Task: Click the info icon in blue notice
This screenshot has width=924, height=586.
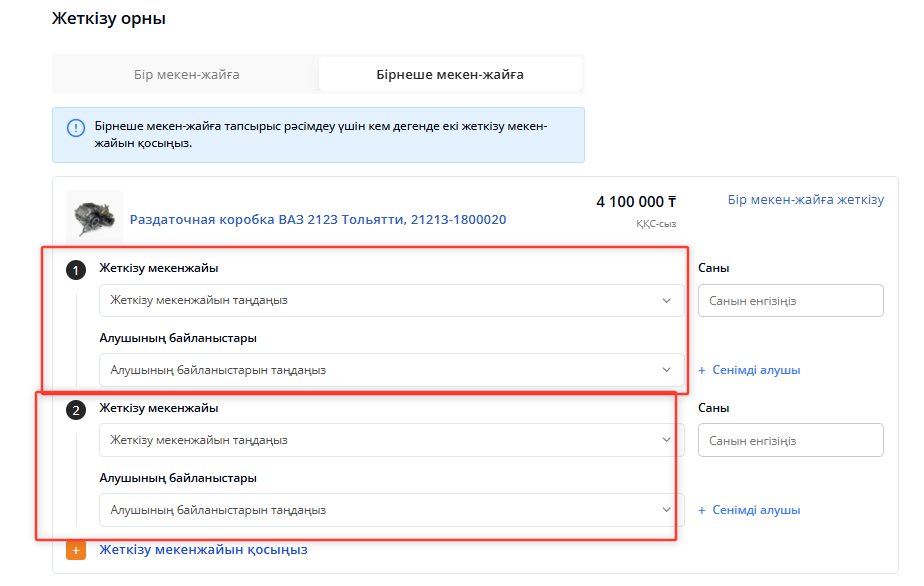Action: [x=76, y=128]
